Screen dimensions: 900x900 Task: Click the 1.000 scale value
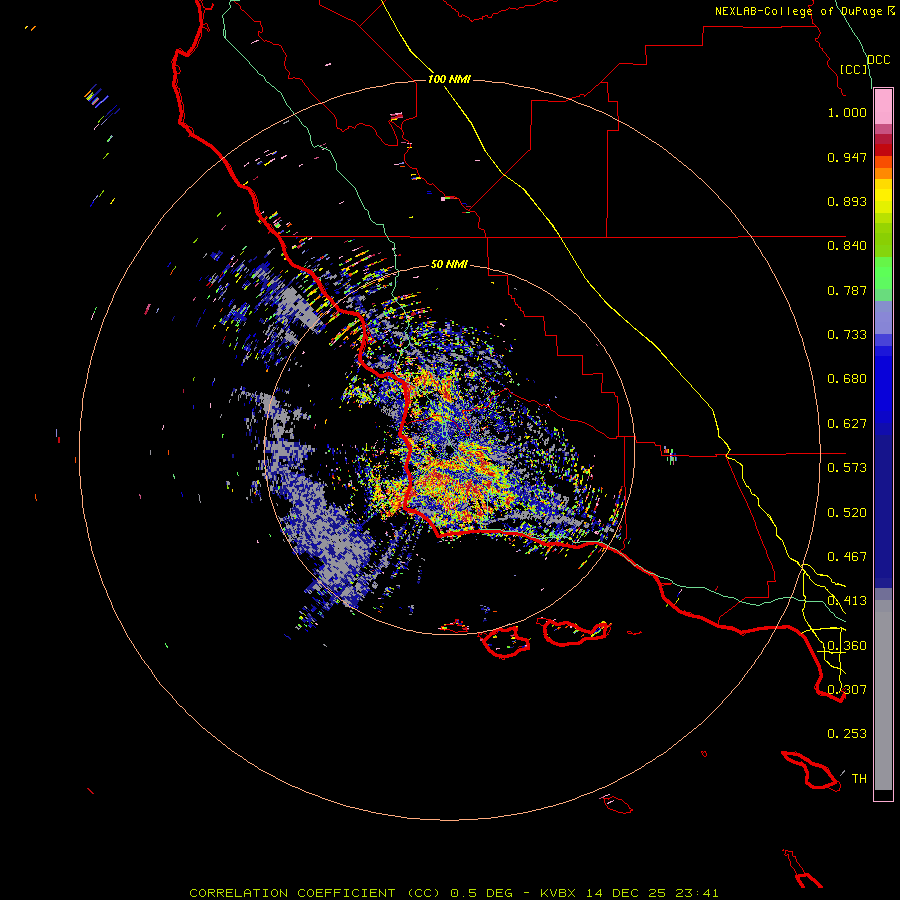click(x=847, y=112)
